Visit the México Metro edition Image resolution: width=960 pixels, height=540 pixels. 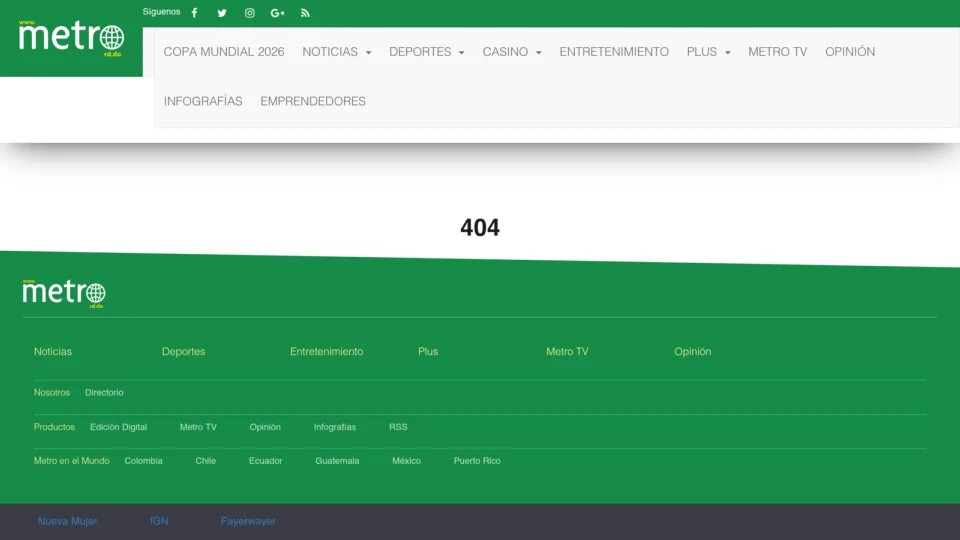click(407, 460)
